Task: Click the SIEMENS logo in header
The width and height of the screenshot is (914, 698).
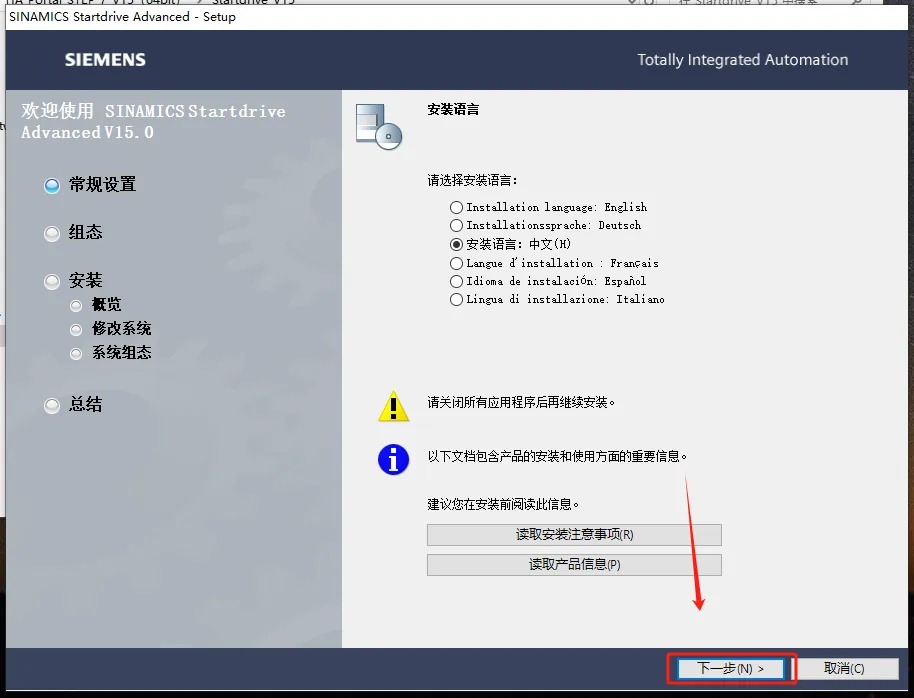Action: 105,59
